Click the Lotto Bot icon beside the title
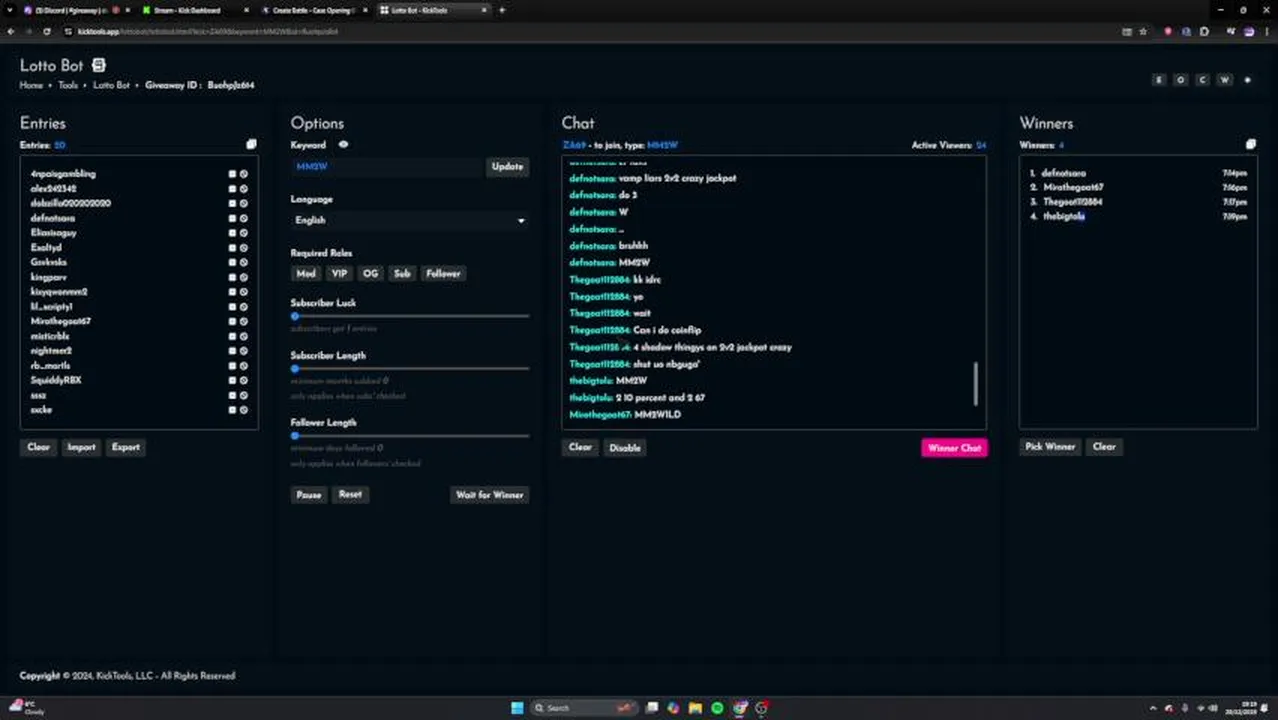Viewport: 1278px width, 720px height. (98, 65)
